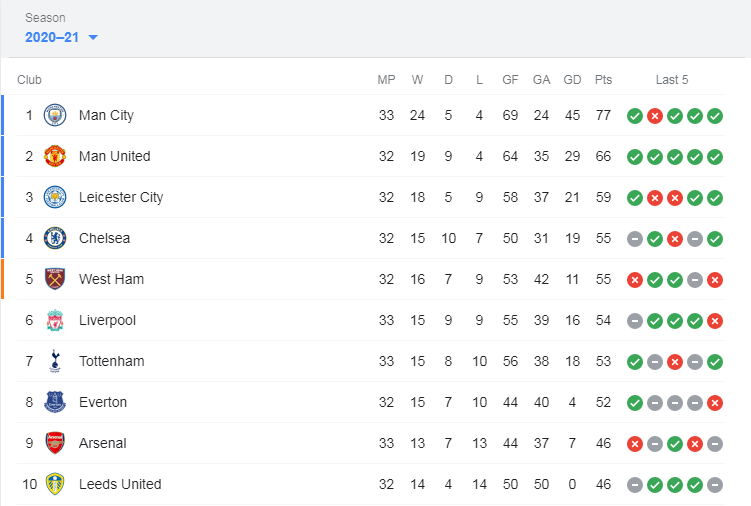Click Chelsea's first grey draw icon

(x=634, y=238)
